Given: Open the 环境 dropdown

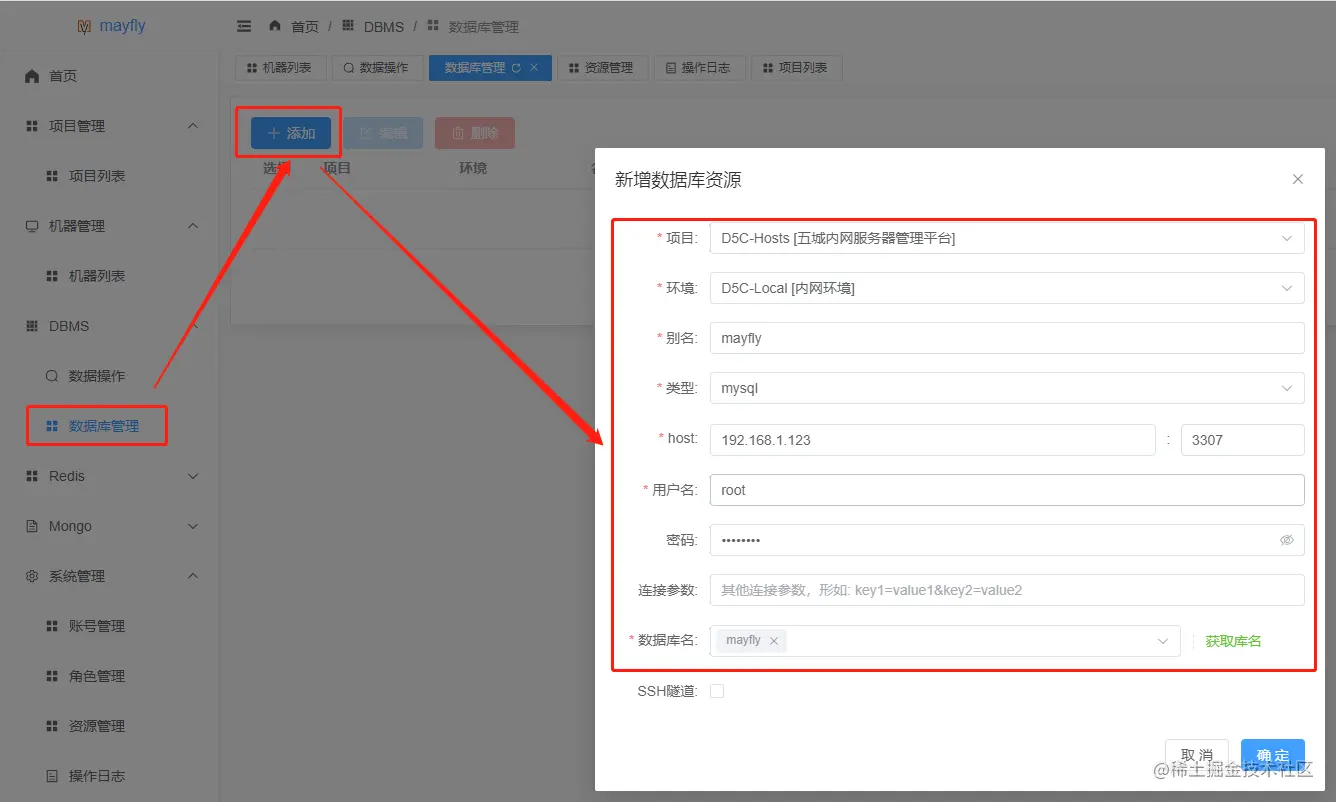Looking at the screenshot, I should click(x=1007, y=288).
